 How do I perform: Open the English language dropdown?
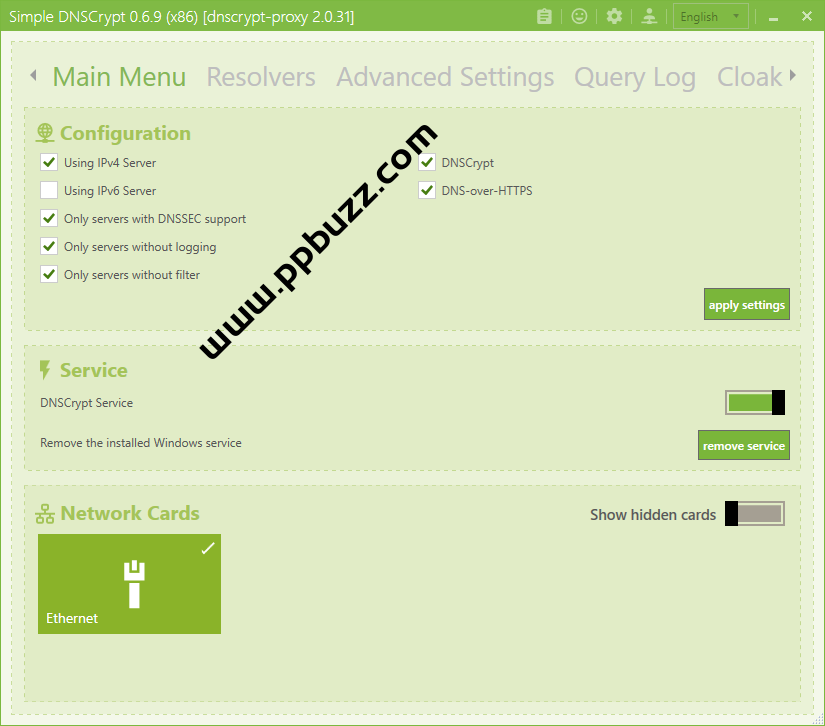pos(710,16)
